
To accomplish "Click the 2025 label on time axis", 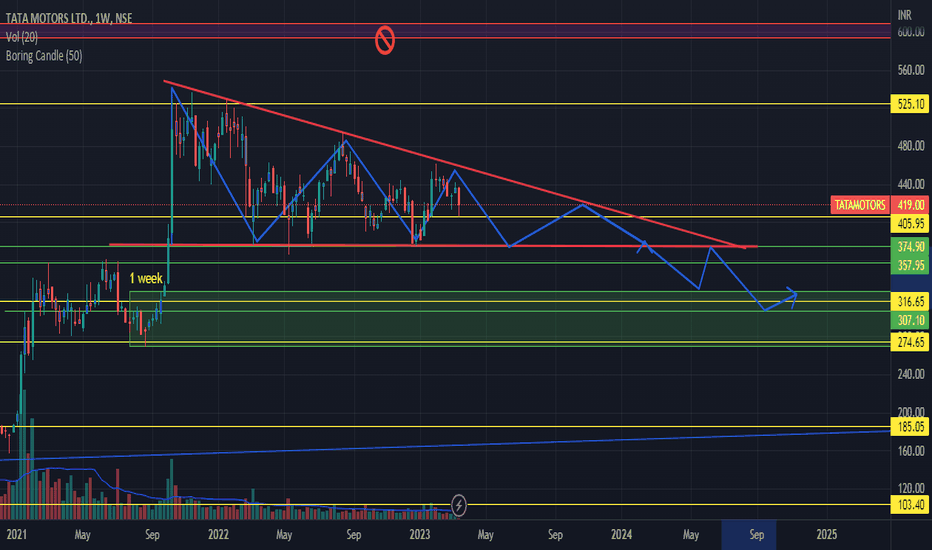I will point(826,535).
